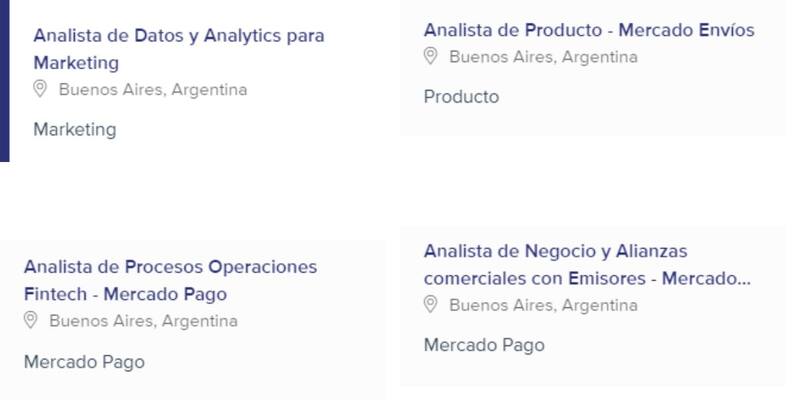Click location pin in Negocio y Alianzas card

[x=431, y=304]
